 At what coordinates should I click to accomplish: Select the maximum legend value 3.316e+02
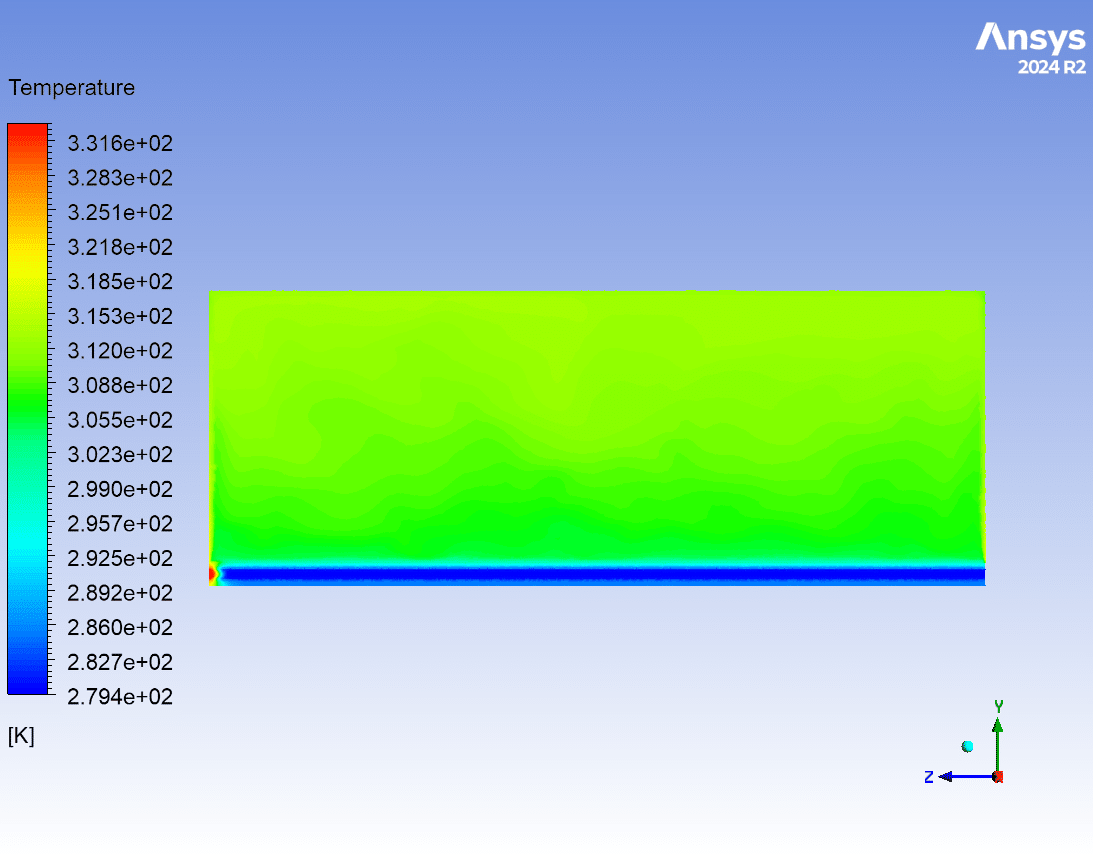pos(120,144)
